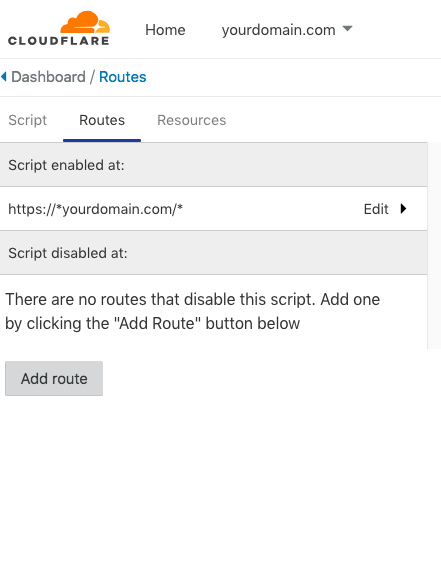Image resolution: width=441 pixels, height=574 pixels.
Task: Click the Routes breadcrumb link
Action: pos(123,77)
